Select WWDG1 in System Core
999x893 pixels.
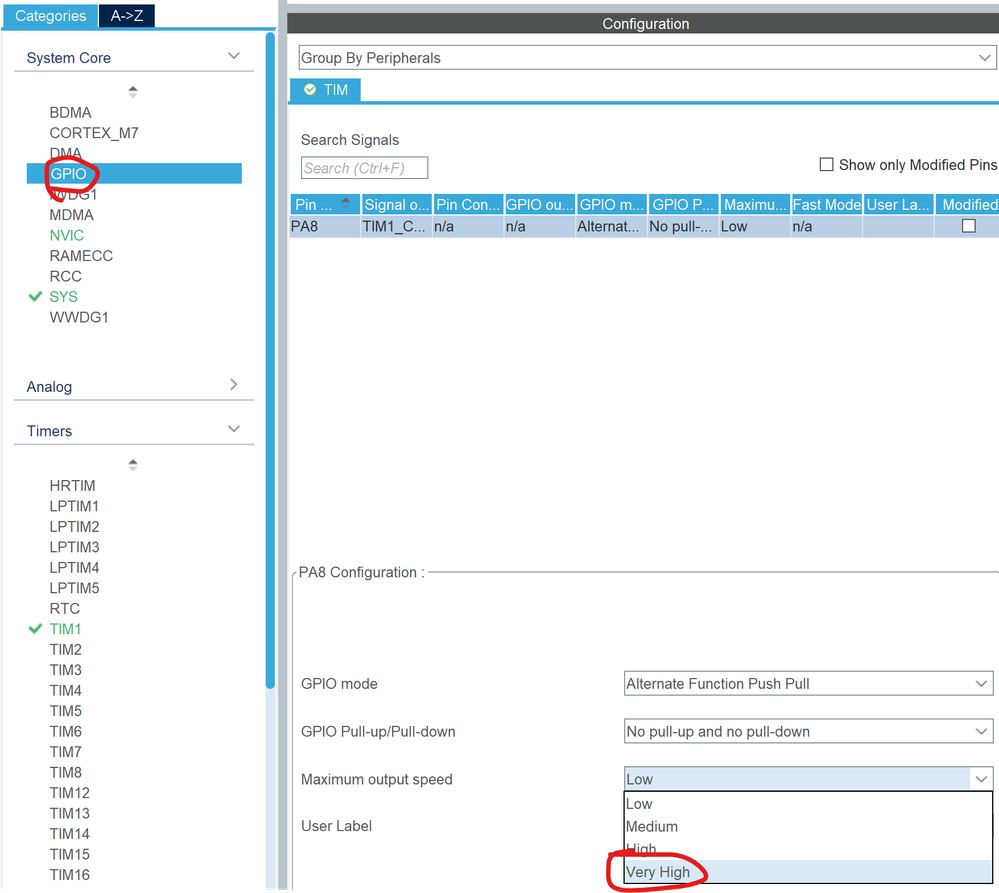(x=79, y=317)
